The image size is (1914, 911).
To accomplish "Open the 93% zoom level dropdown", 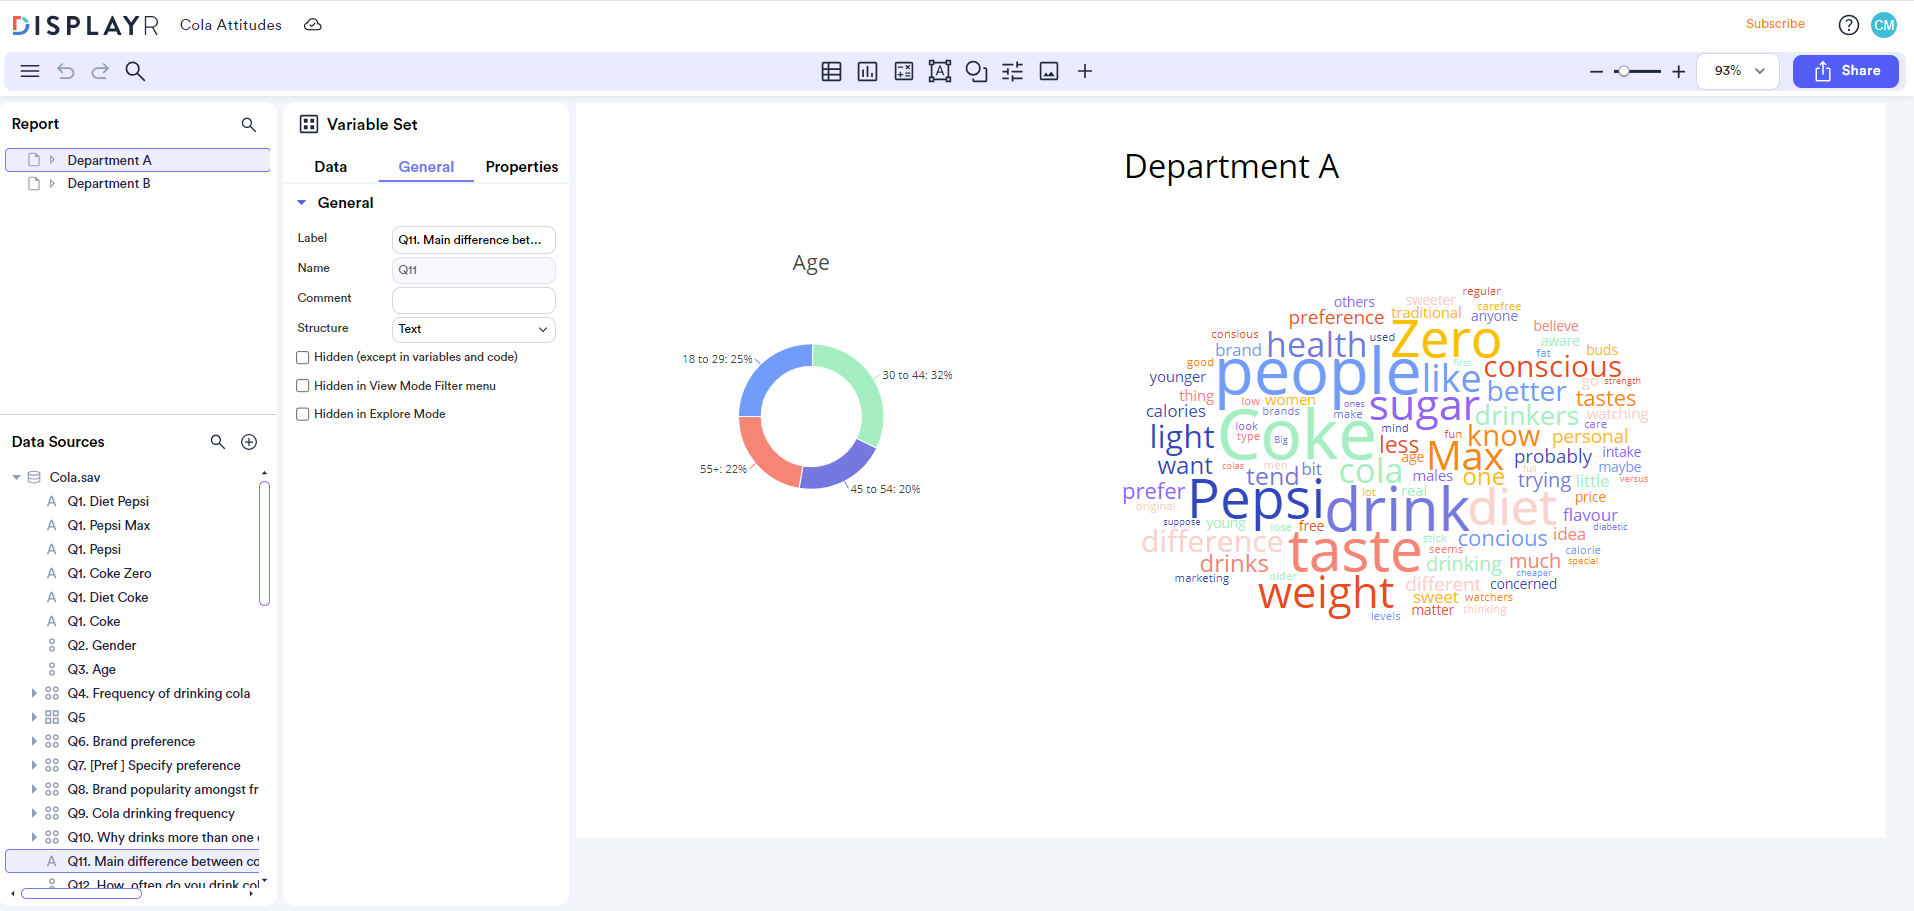I will pyautogui.click(x=1738, y=71).
